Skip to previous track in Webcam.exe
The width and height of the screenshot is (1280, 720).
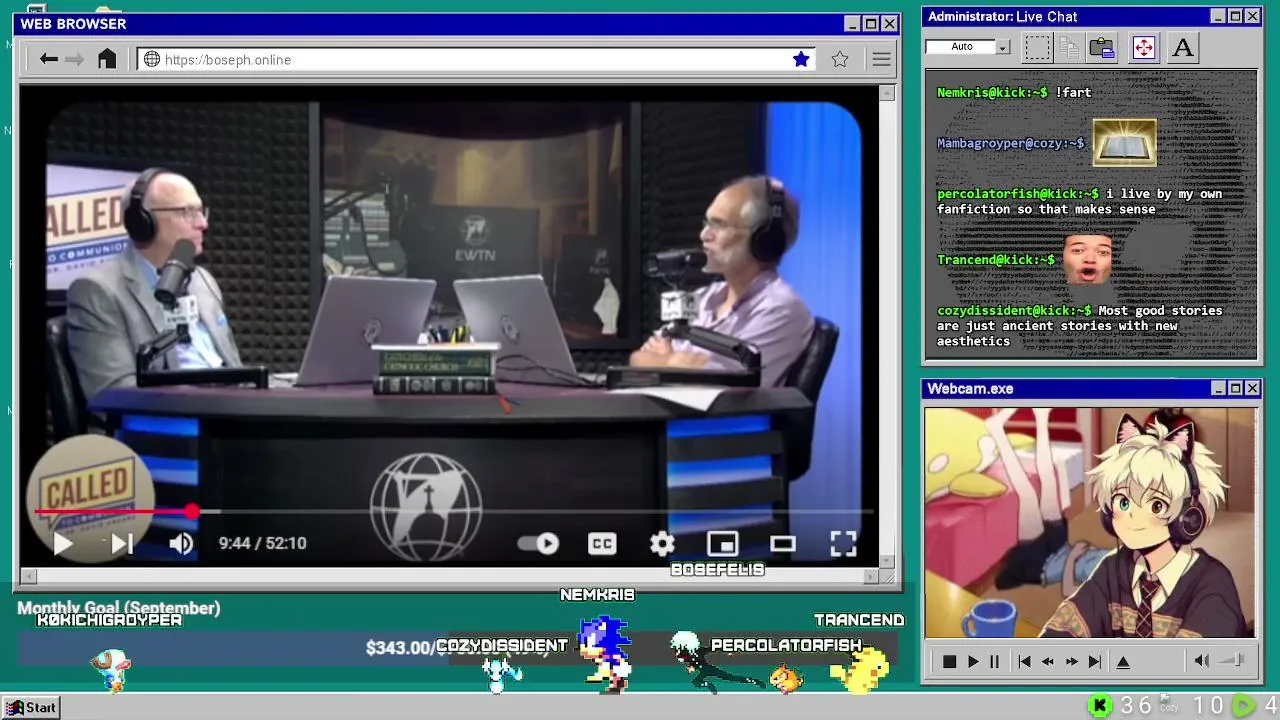tap(1024, 661)
